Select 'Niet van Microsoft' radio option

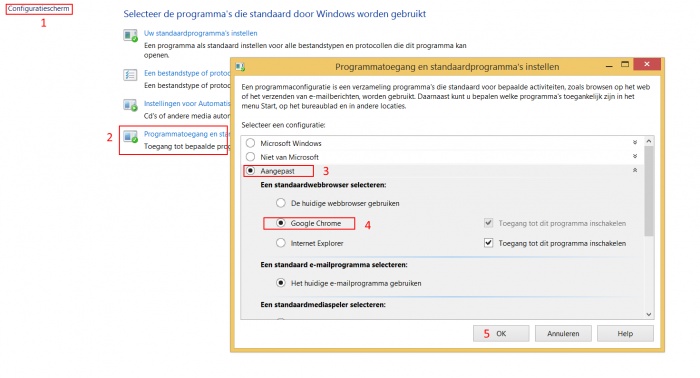250,157
